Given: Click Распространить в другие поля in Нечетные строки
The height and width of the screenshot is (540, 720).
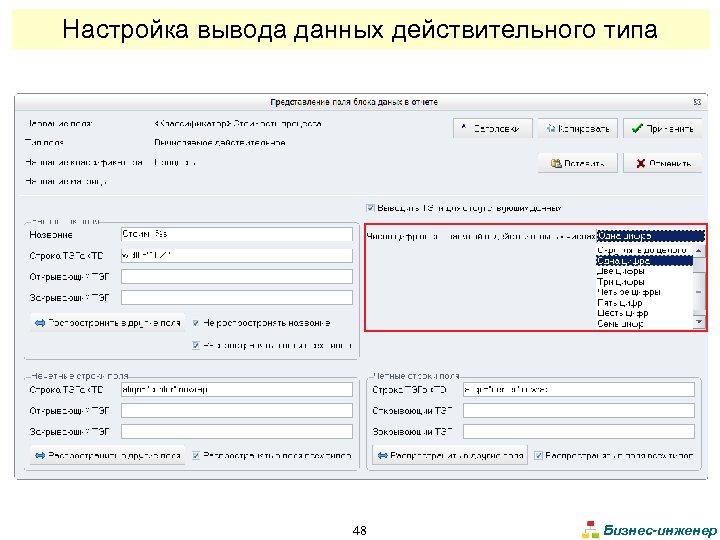Looking at the screenshot, I should [x=108, y=456].
